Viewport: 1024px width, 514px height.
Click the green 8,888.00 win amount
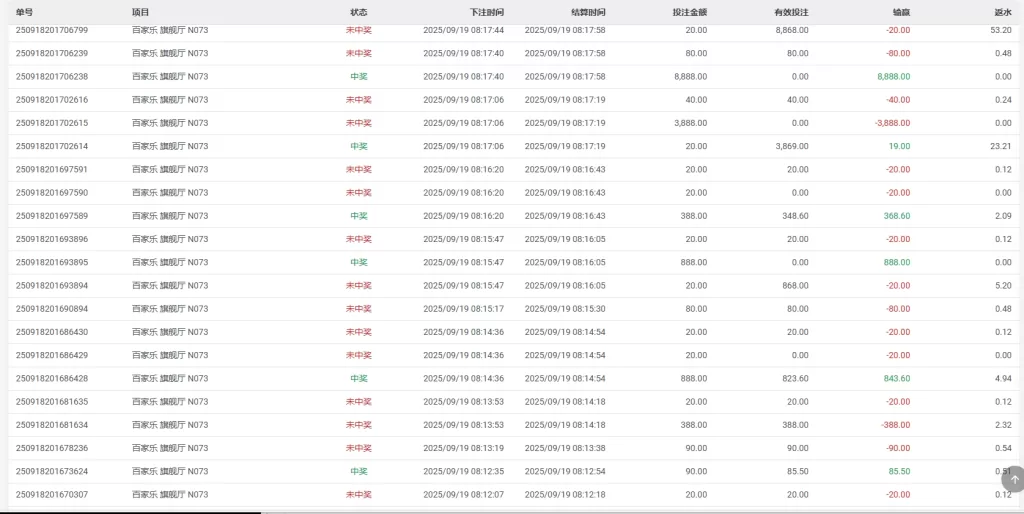click(893, 77)
